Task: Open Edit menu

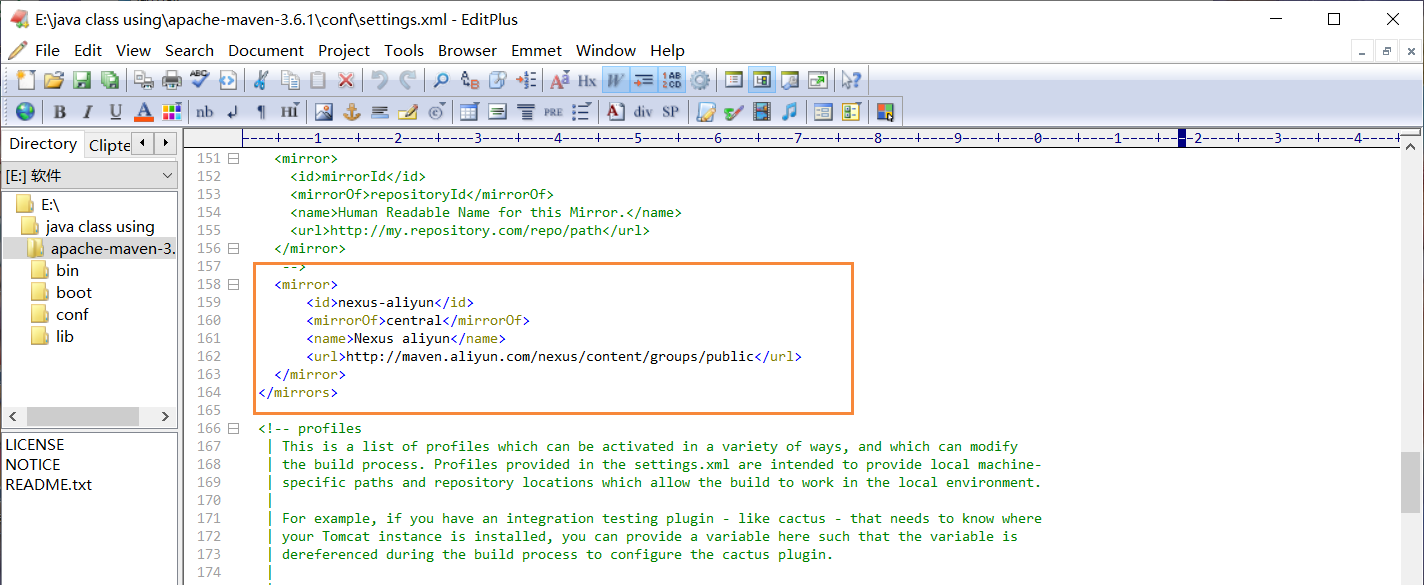Action: point(88,50)
